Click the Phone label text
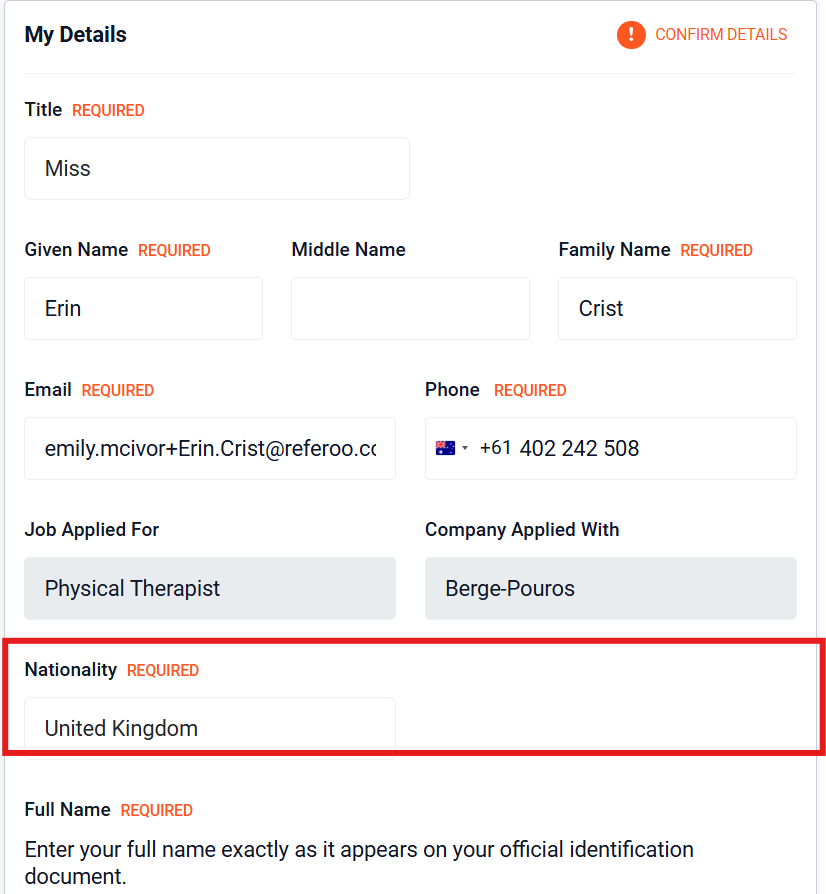Viewport: 826px width, 894px height. point(452,389)
